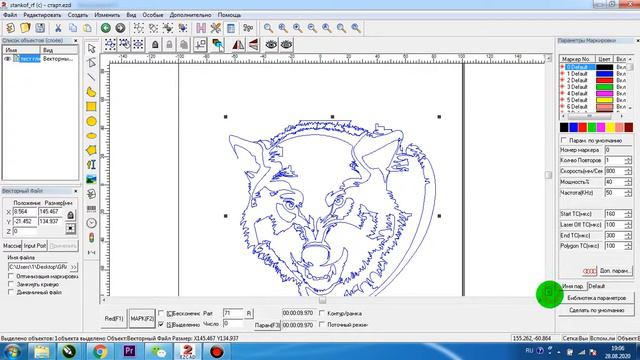Click Сделать по умолчанию button
640x360 pixels.
click(x=596, y=310)
